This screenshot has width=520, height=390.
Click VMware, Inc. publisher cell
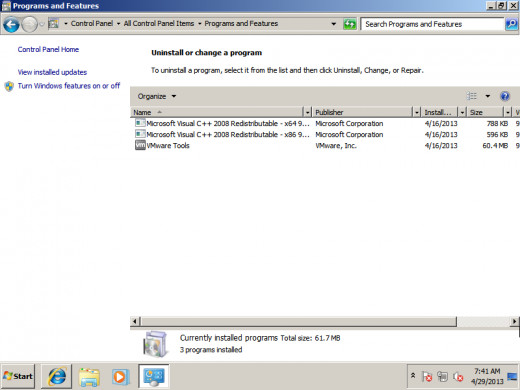(336, 145)
